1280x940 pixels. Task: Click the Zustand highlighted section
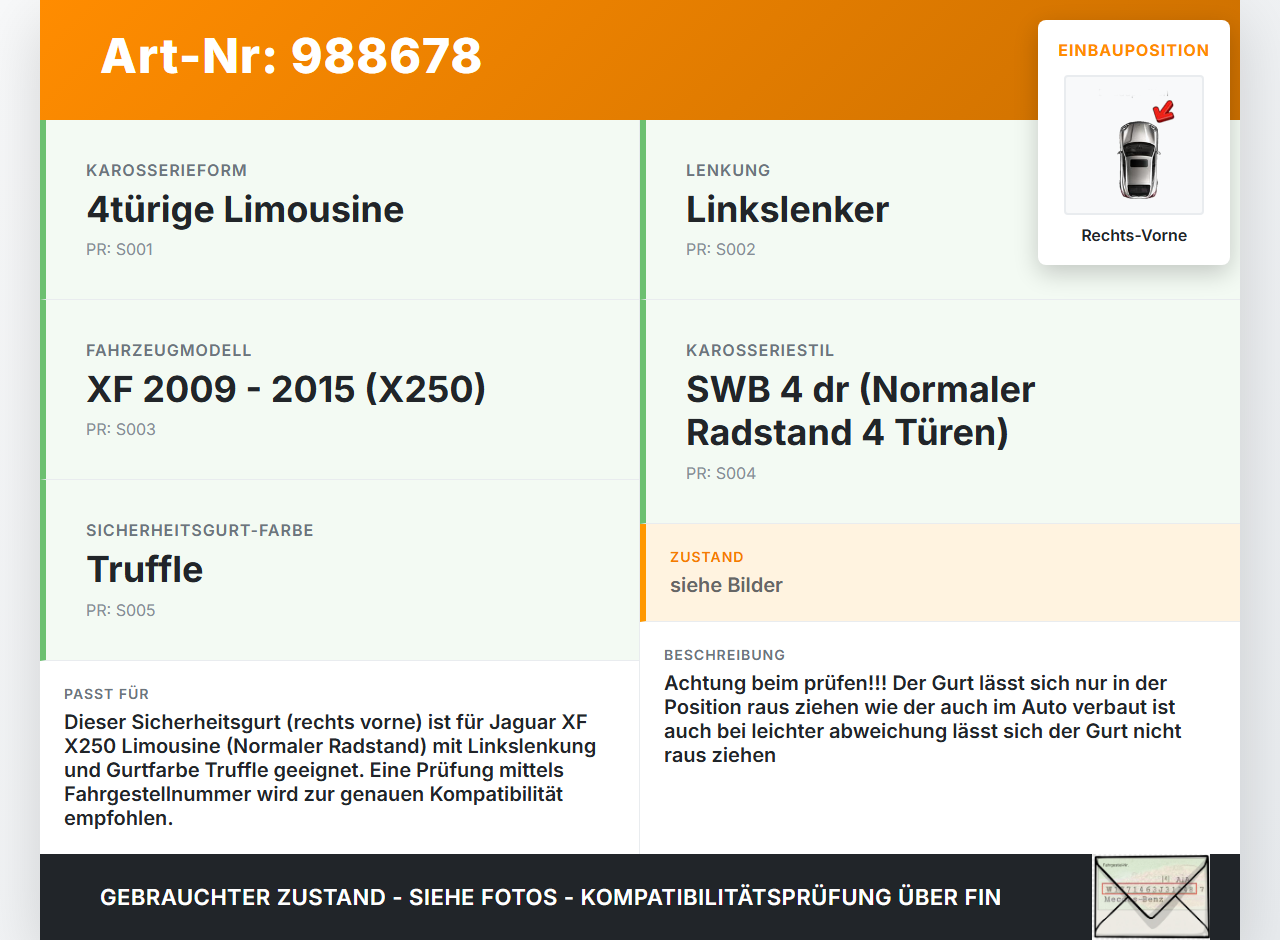tap(940, 572)
